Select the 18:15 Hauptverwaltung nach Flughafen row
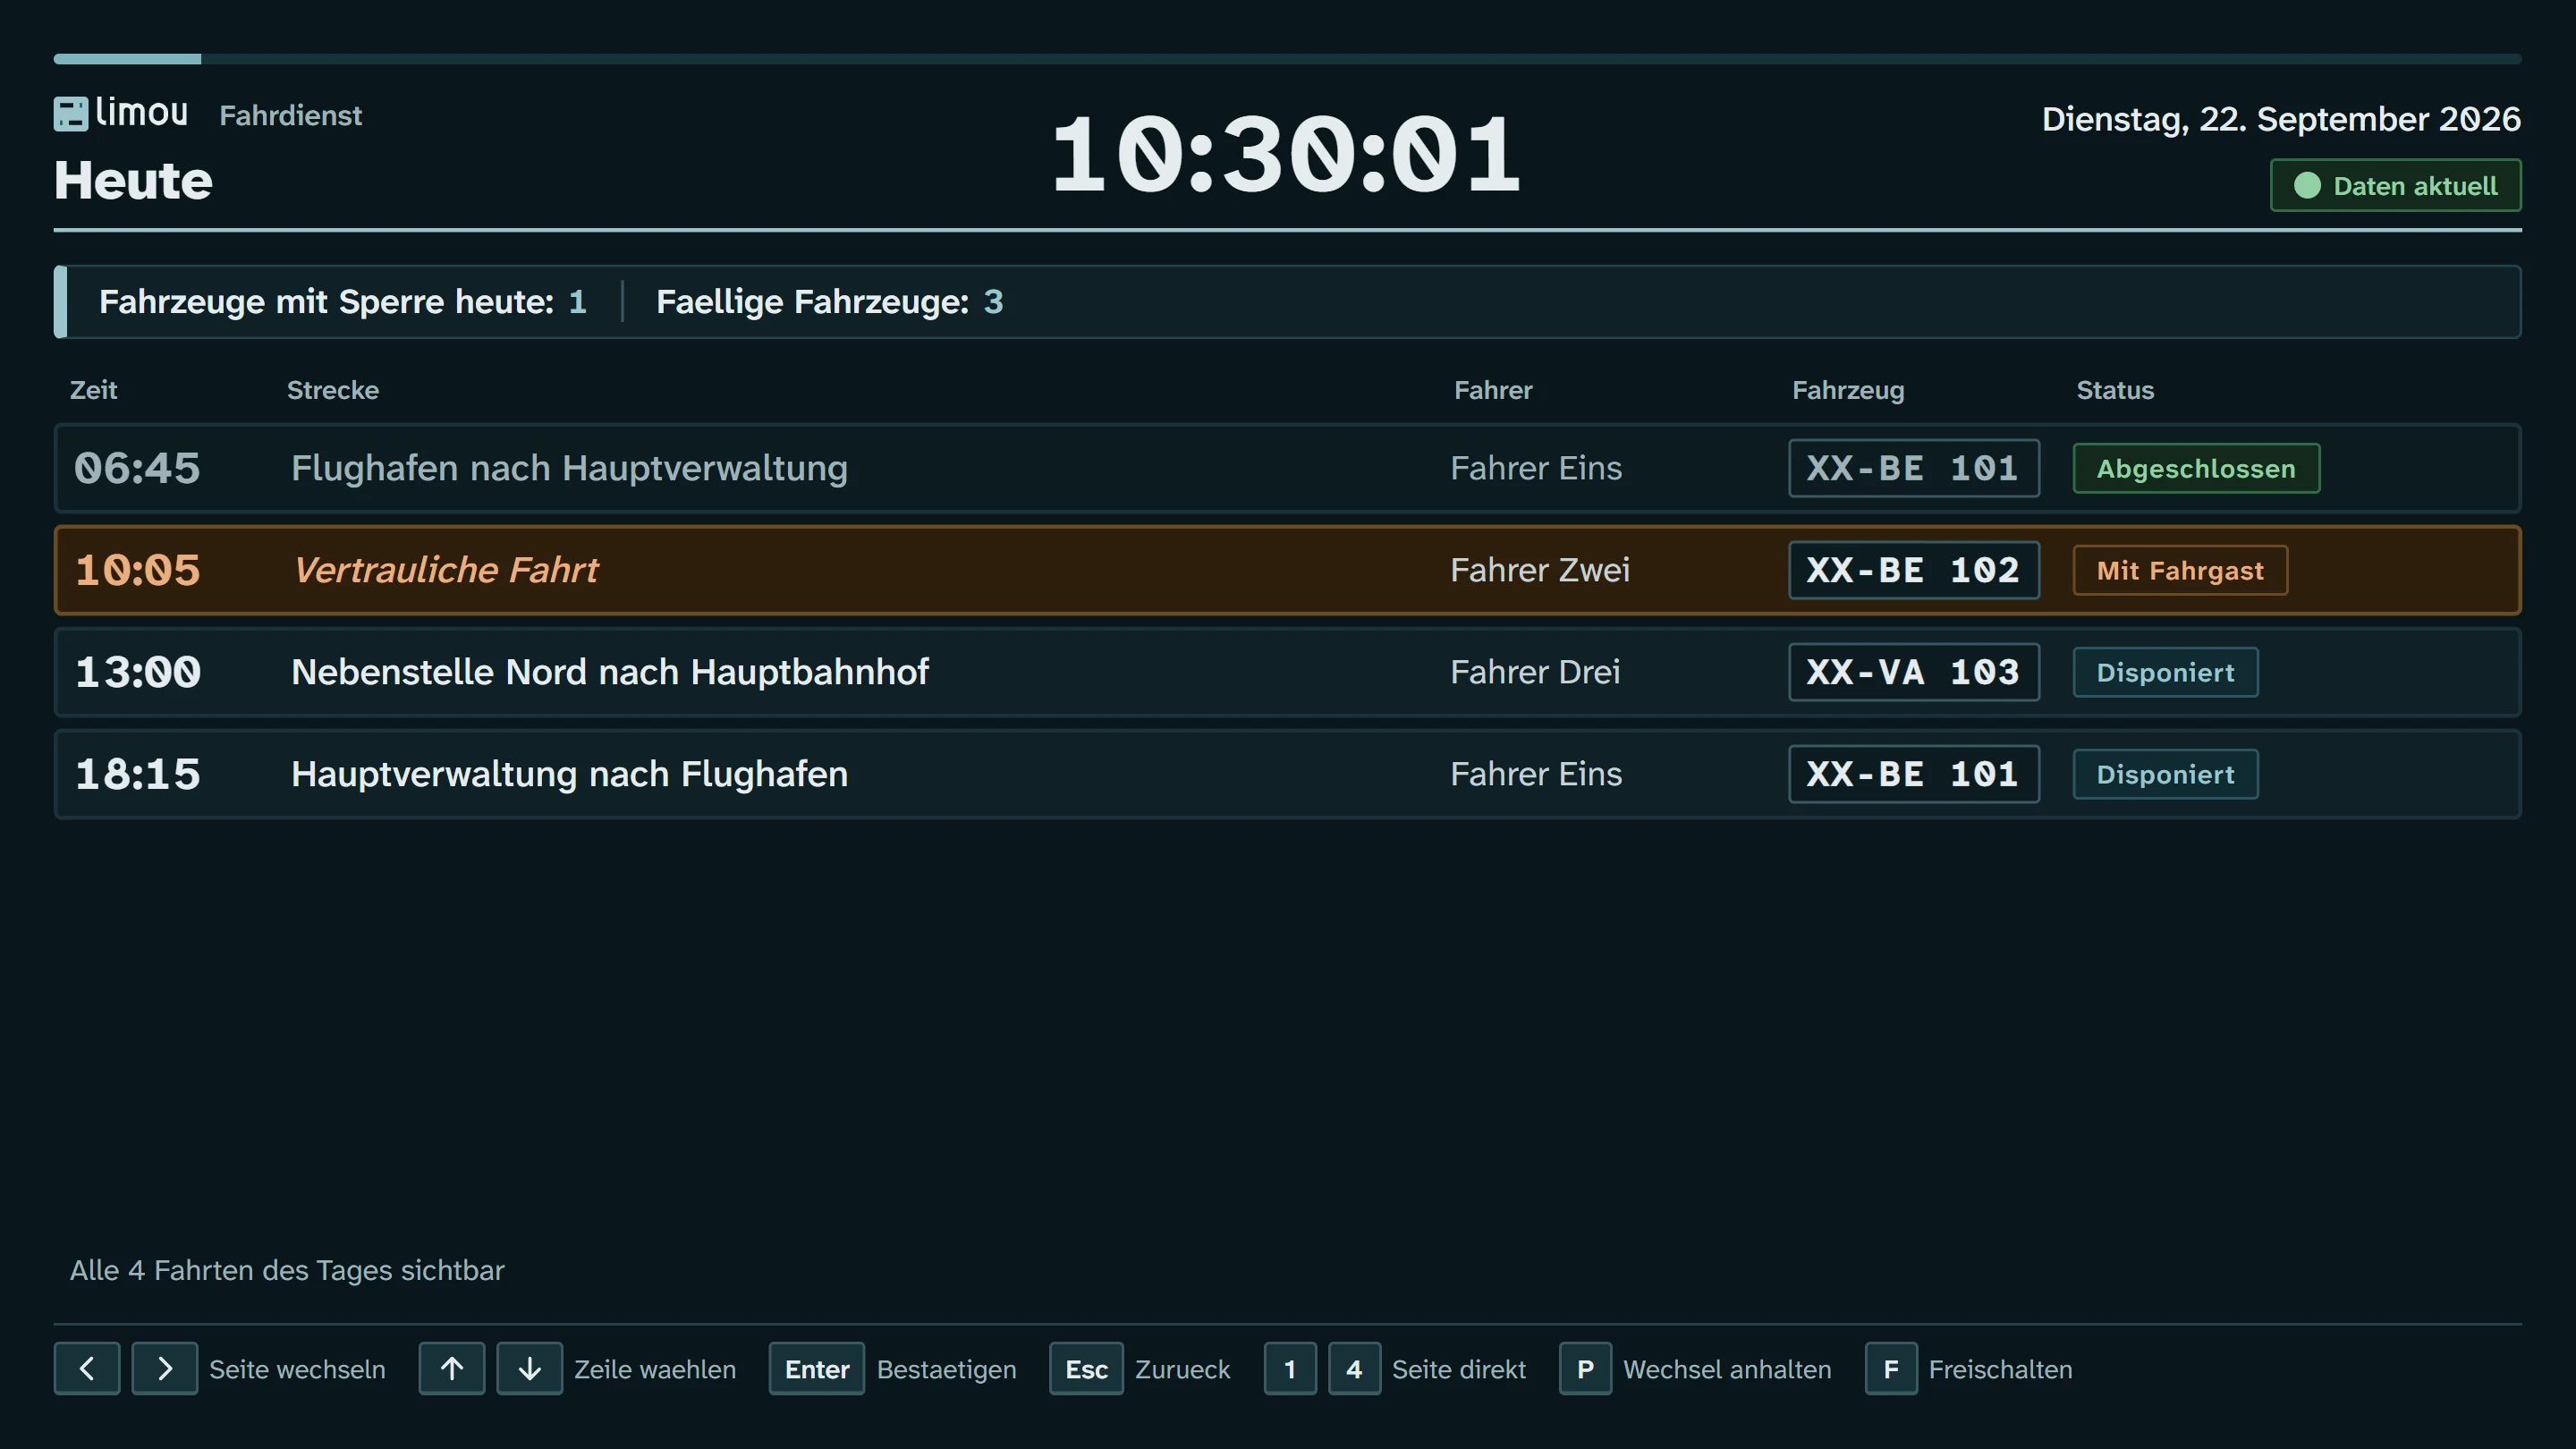2576x1449 pixels. click(x=1288, y=774)
